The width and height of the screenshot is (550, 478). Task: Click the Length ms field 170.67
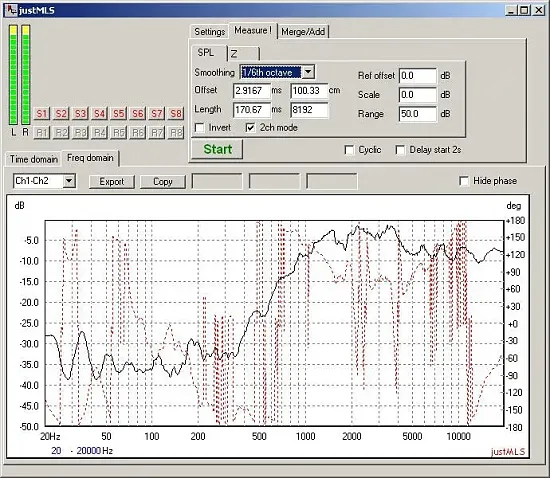pyautogui.click(x=252, y=110)
